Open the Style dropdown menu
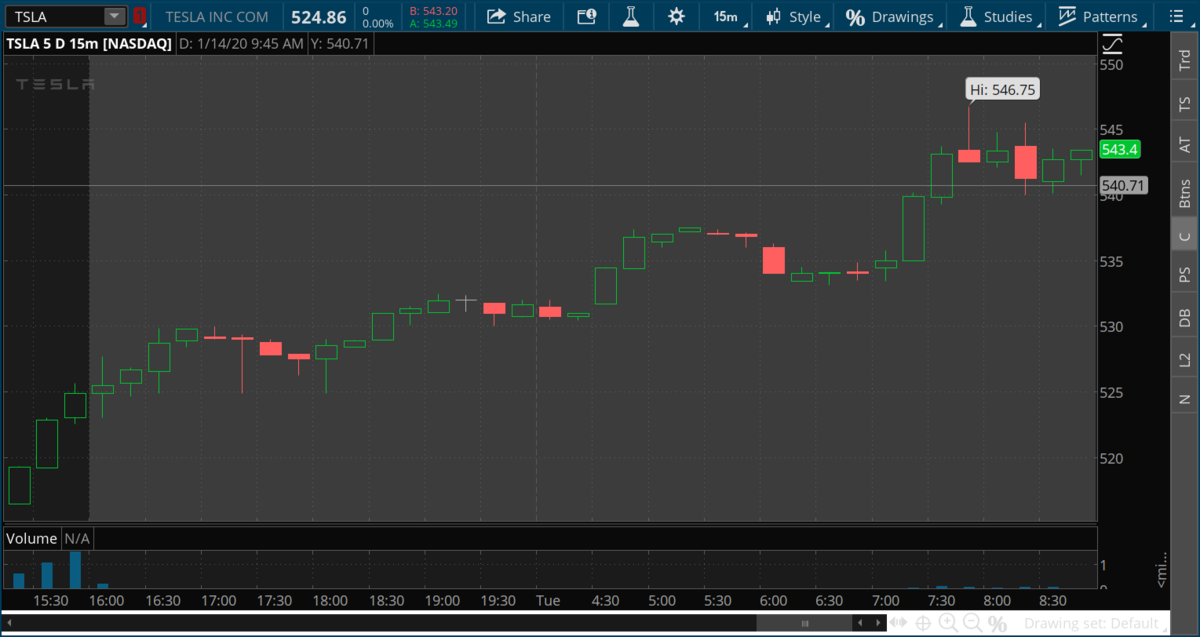The image size is (1200, 637). point(797,16)
